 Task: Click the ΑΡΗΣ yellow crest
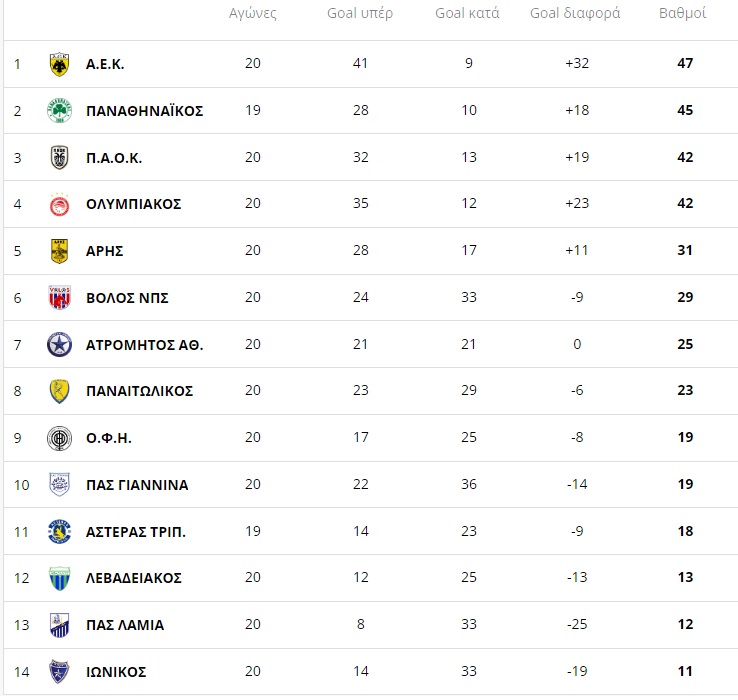59,251
